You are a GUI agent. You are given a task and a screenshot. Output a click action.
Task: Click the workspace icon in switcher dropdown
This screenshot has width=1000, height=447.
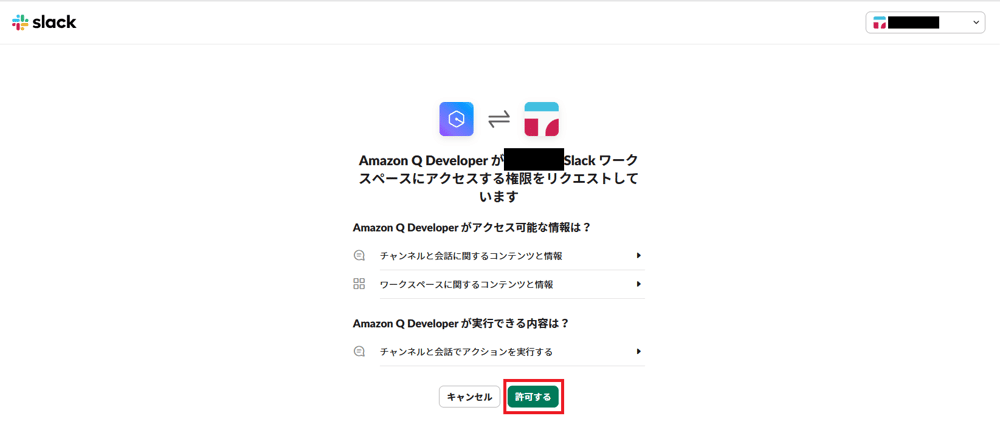879,22
